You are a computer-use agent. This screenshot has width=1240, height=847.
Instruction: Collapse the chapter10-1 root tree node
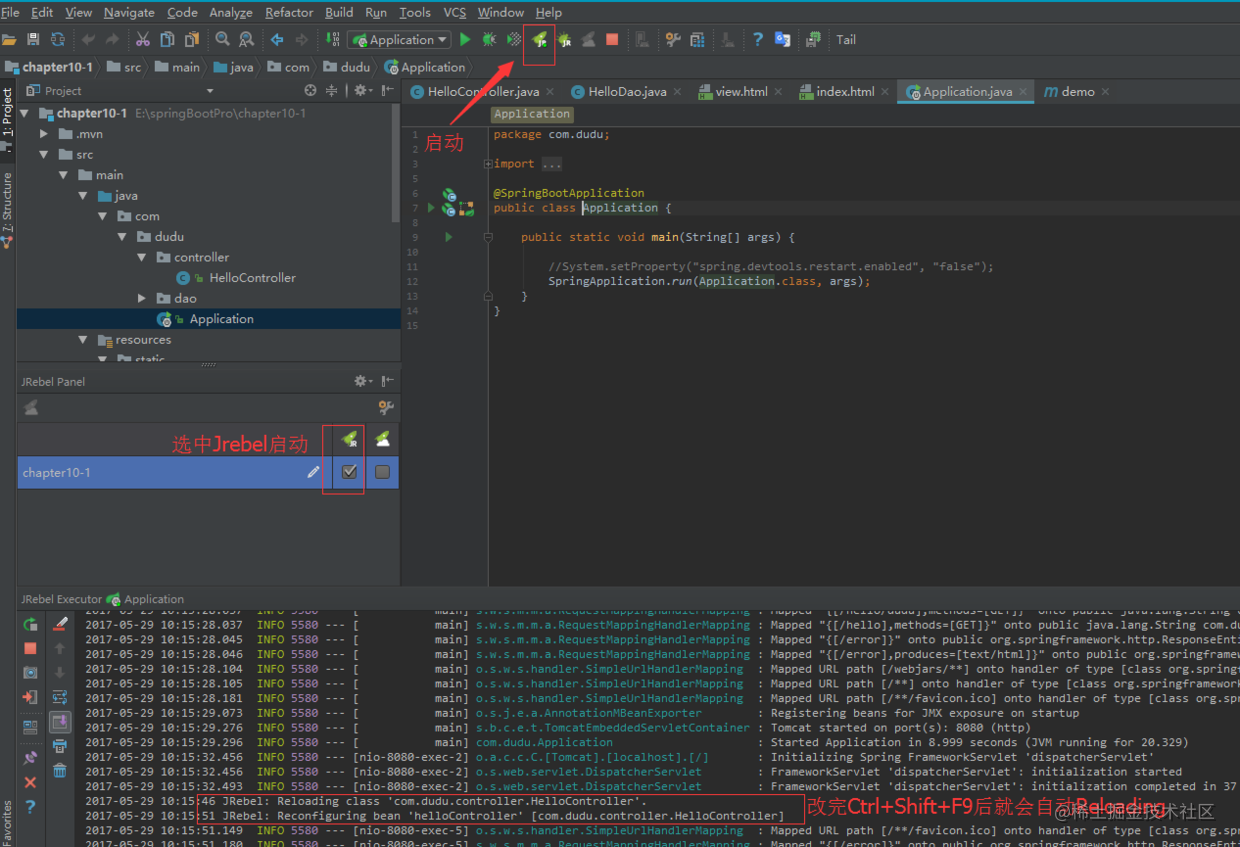coord(24,113)
